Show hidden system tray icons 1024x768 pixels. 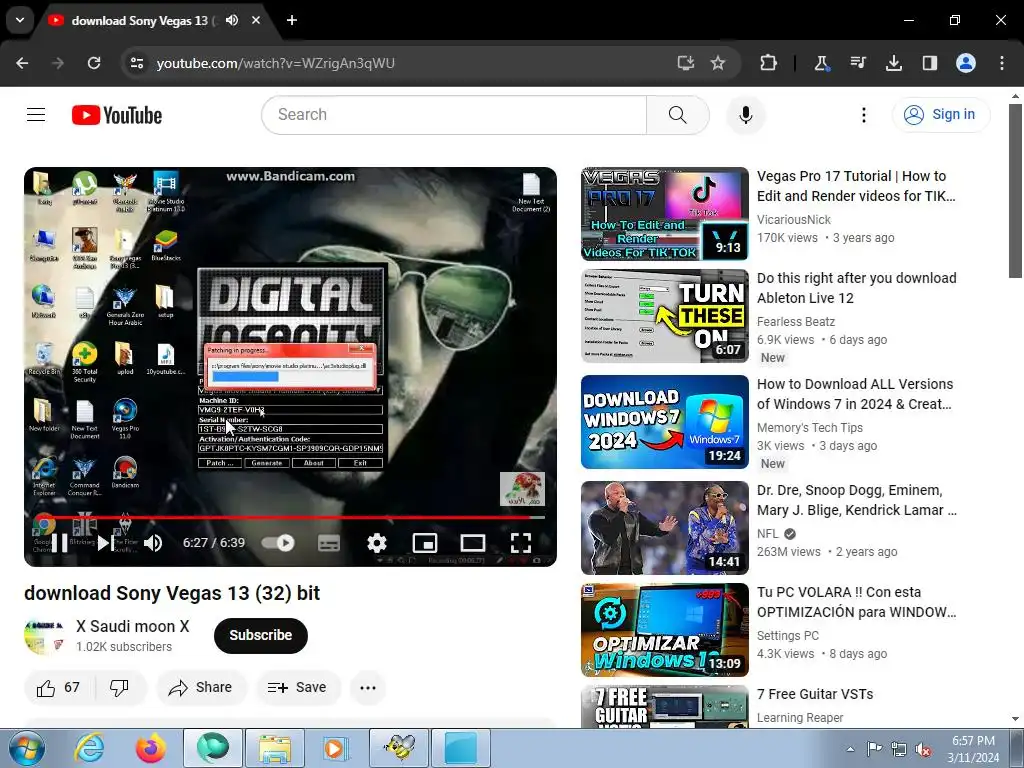[850, 749]
